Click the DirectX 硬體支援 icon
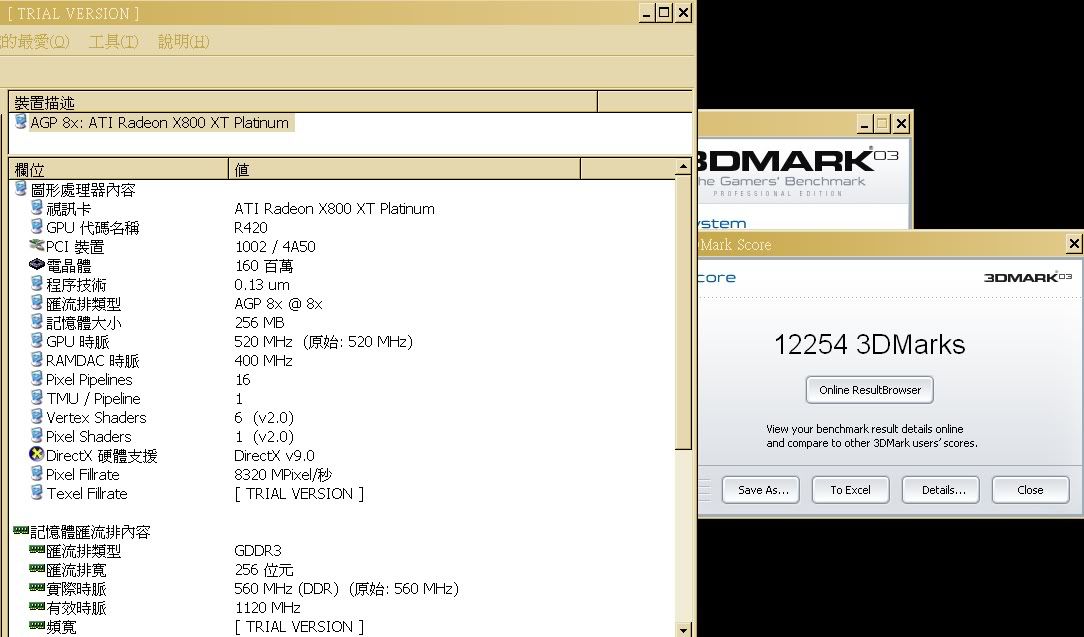1084x637 pixels. click(37, 454)
